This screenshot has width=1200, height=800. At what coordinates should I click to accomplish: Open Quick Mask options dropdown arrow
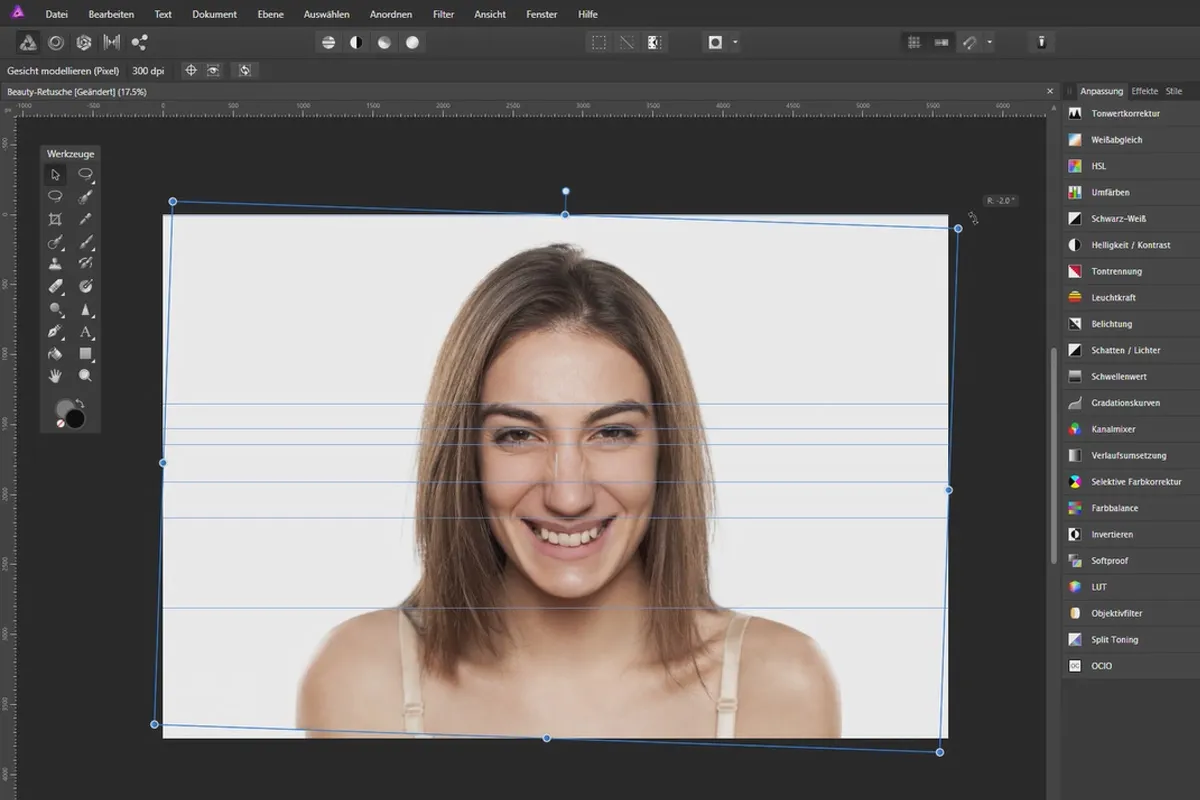[x=736, y=43]
